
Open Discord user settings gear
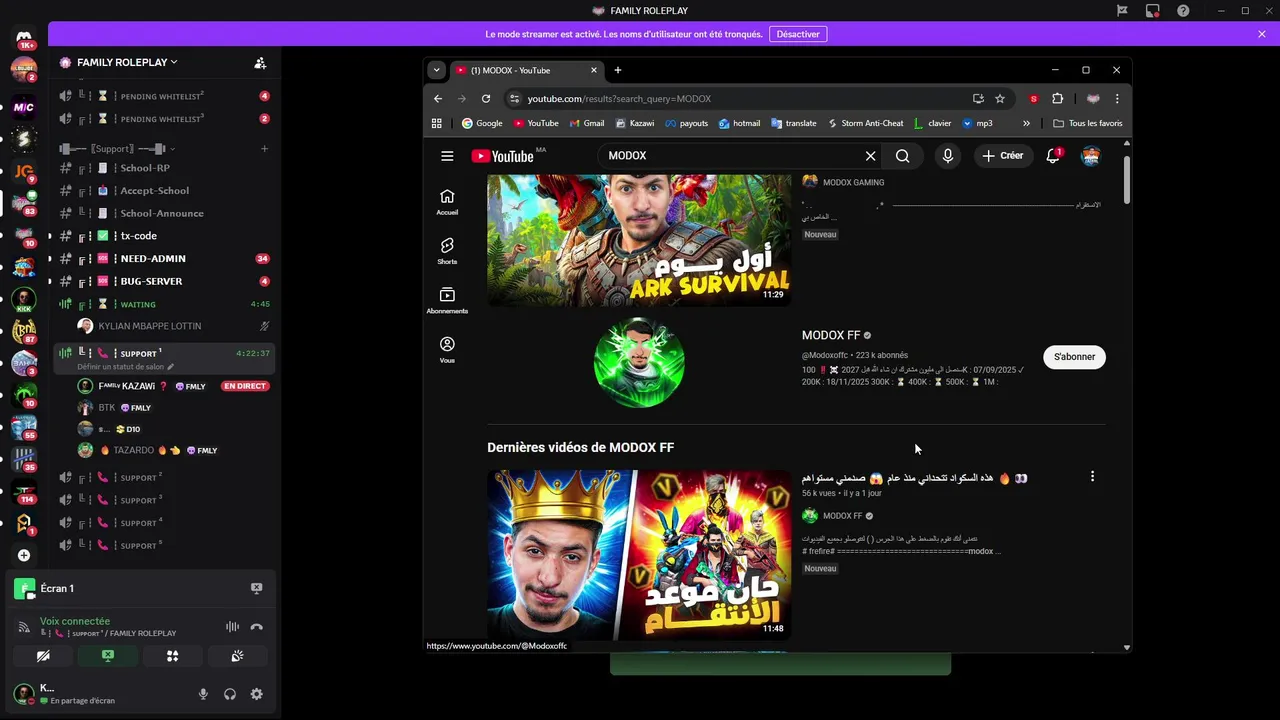tap(257, 694)
